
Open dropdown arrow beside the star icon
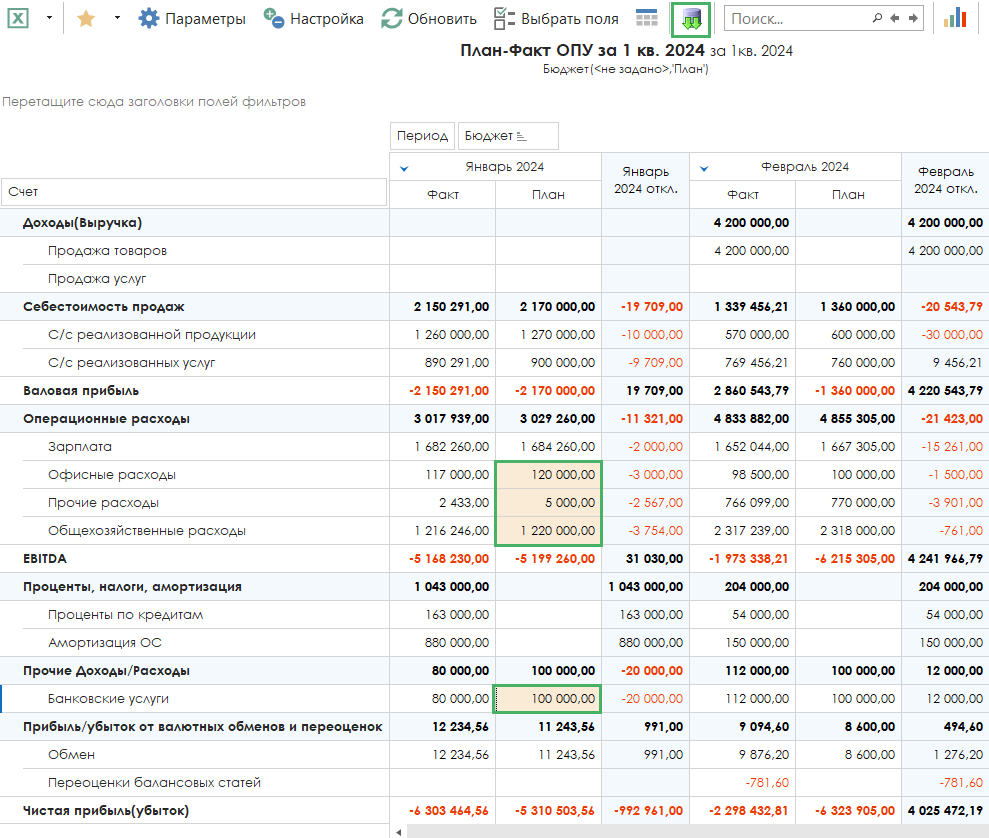pyautogui.click(x=116, y=18)
